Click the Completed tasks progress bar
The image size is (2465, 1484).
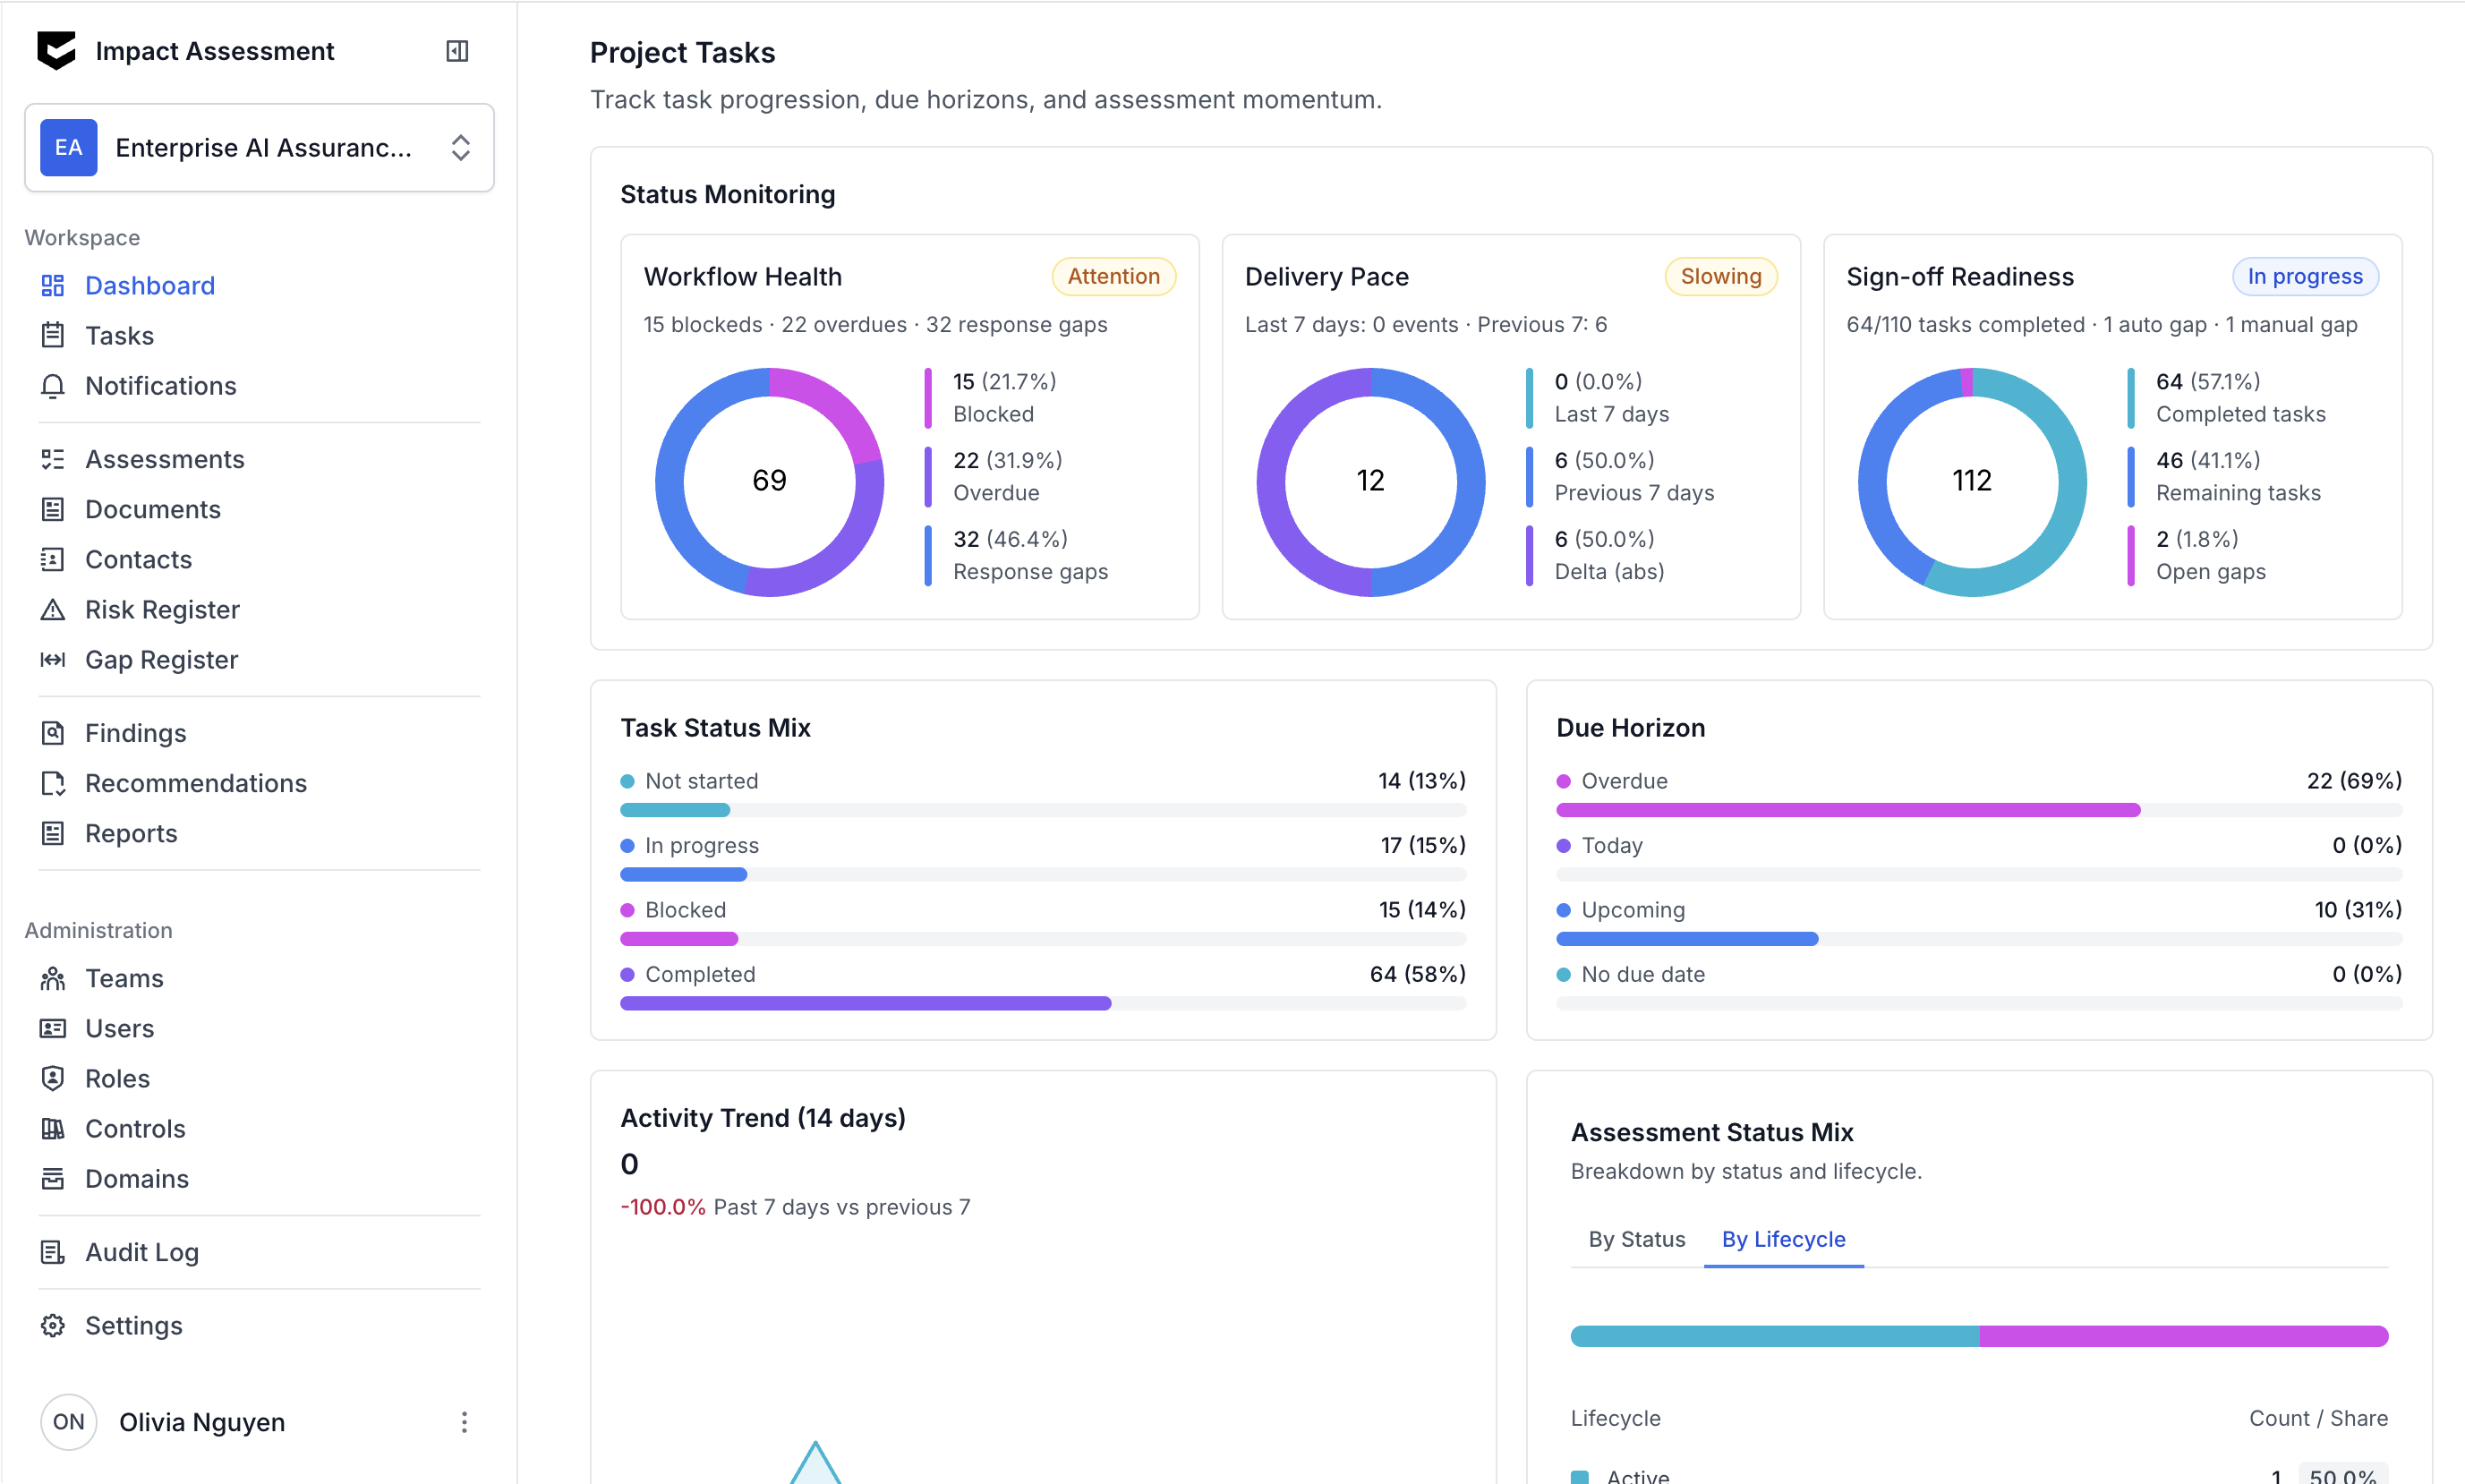pos(1042,1003)
